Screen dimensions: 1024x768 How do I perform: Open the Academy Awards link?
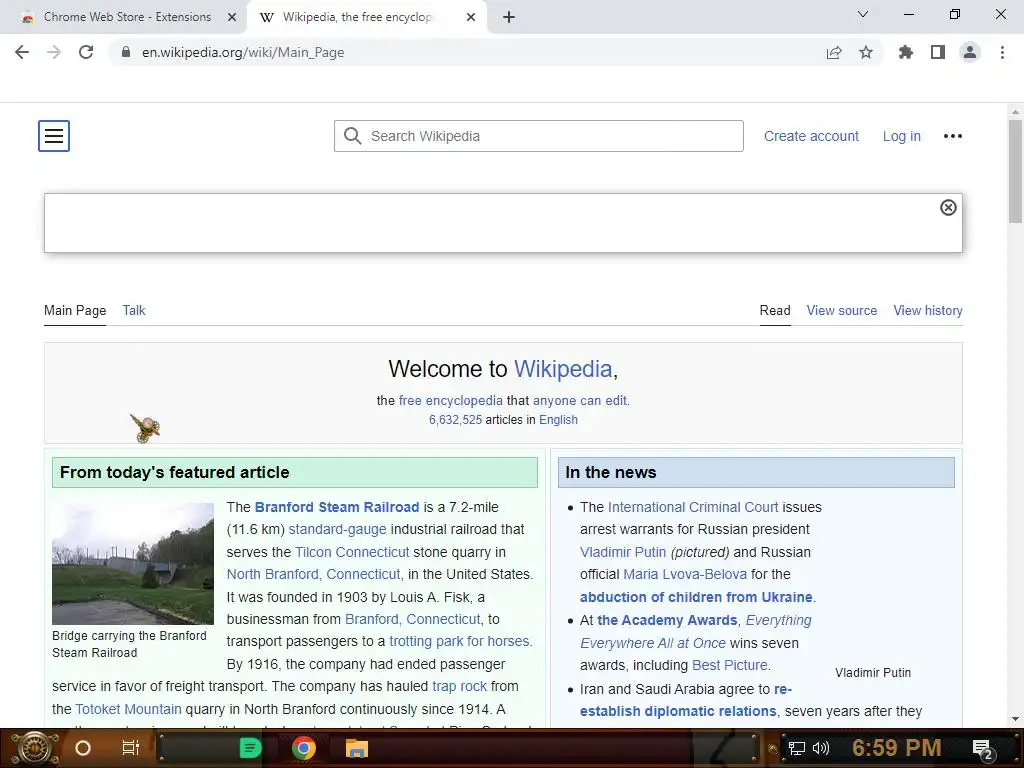[667, 620]
